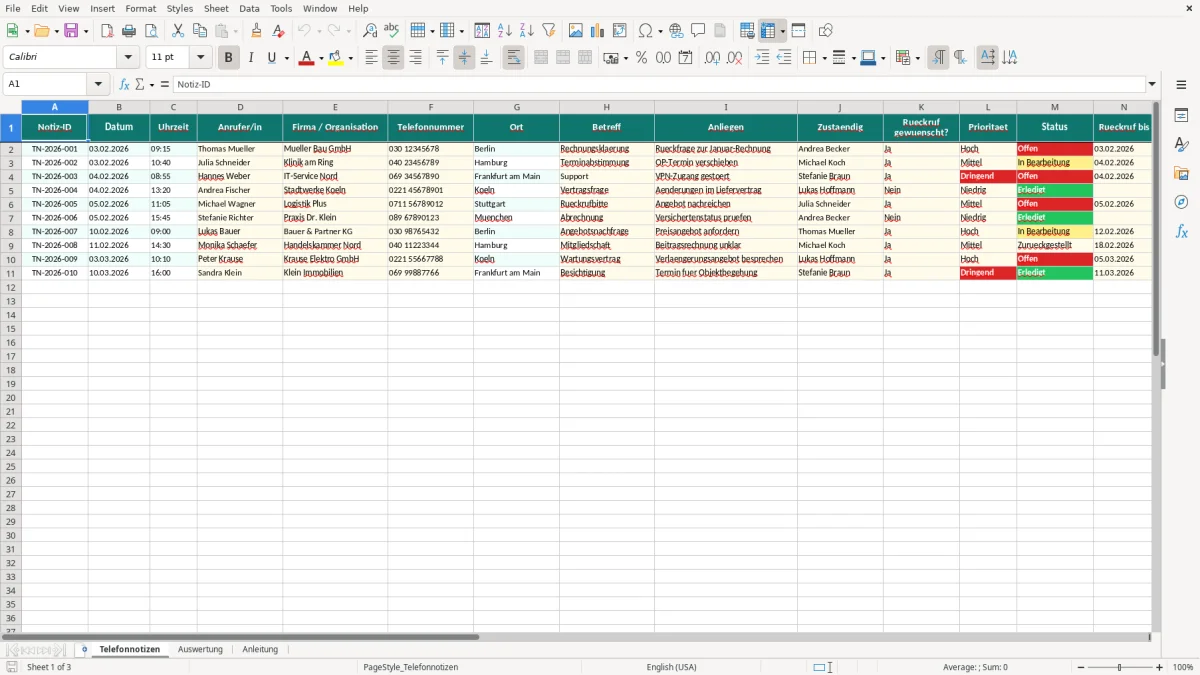Open the background color dropdown arrow
The height and width of the screenshot is (675, 1200).
(x=350, y=58)
